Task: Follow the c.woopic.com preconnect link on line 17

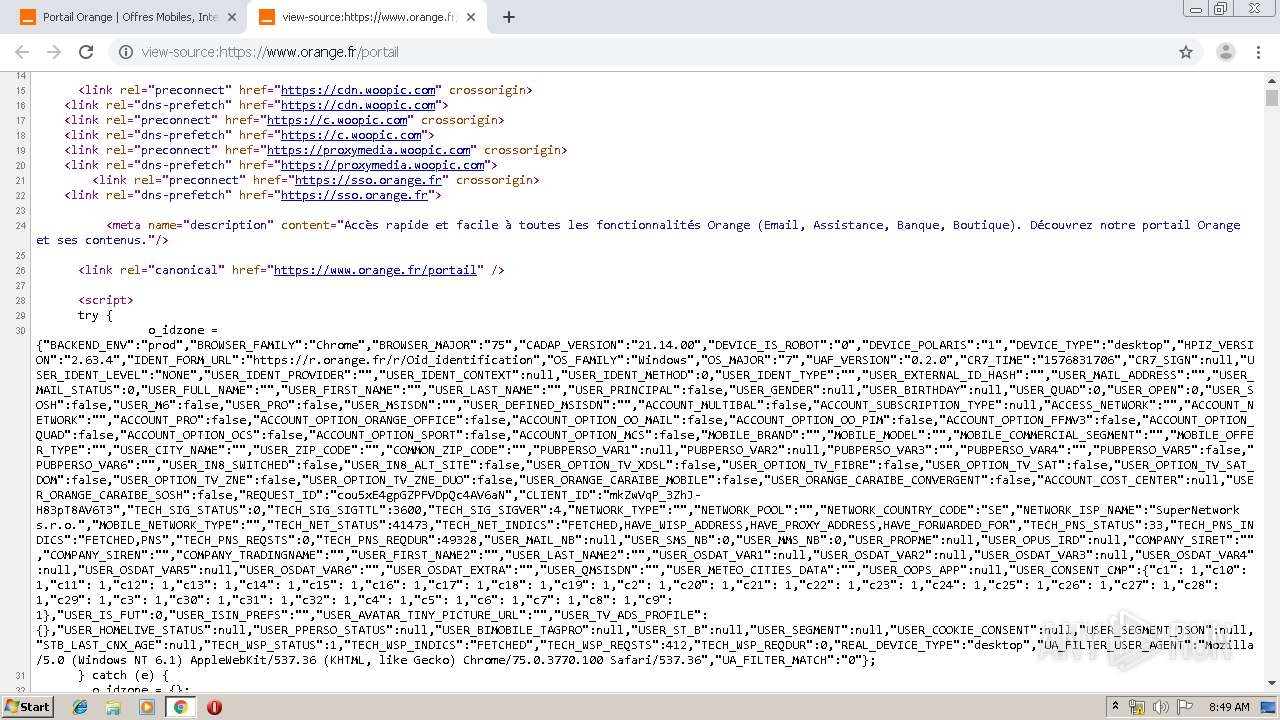Action: click(337, 120)
